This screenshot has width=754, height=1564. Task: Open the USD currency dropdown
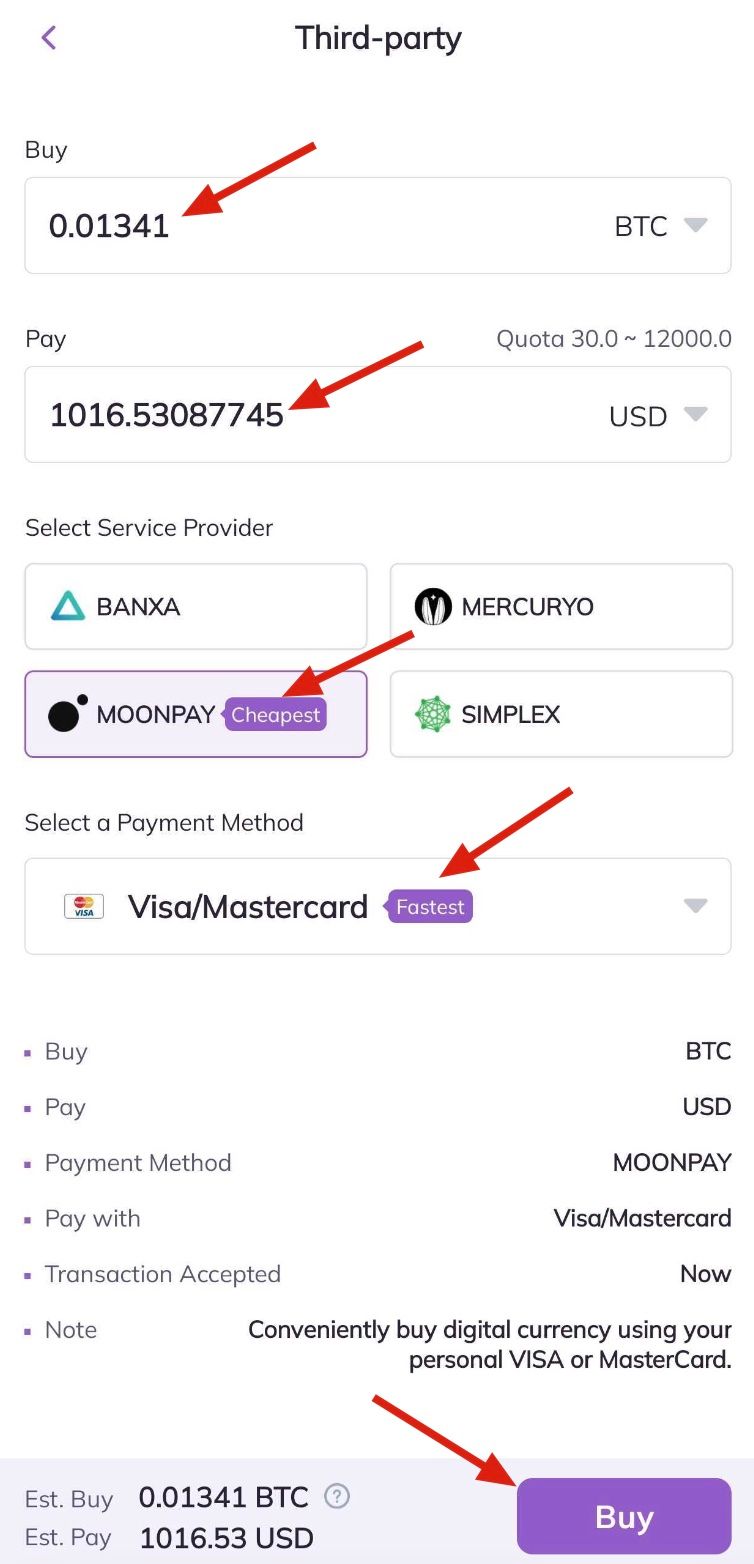tap(658, 415)
